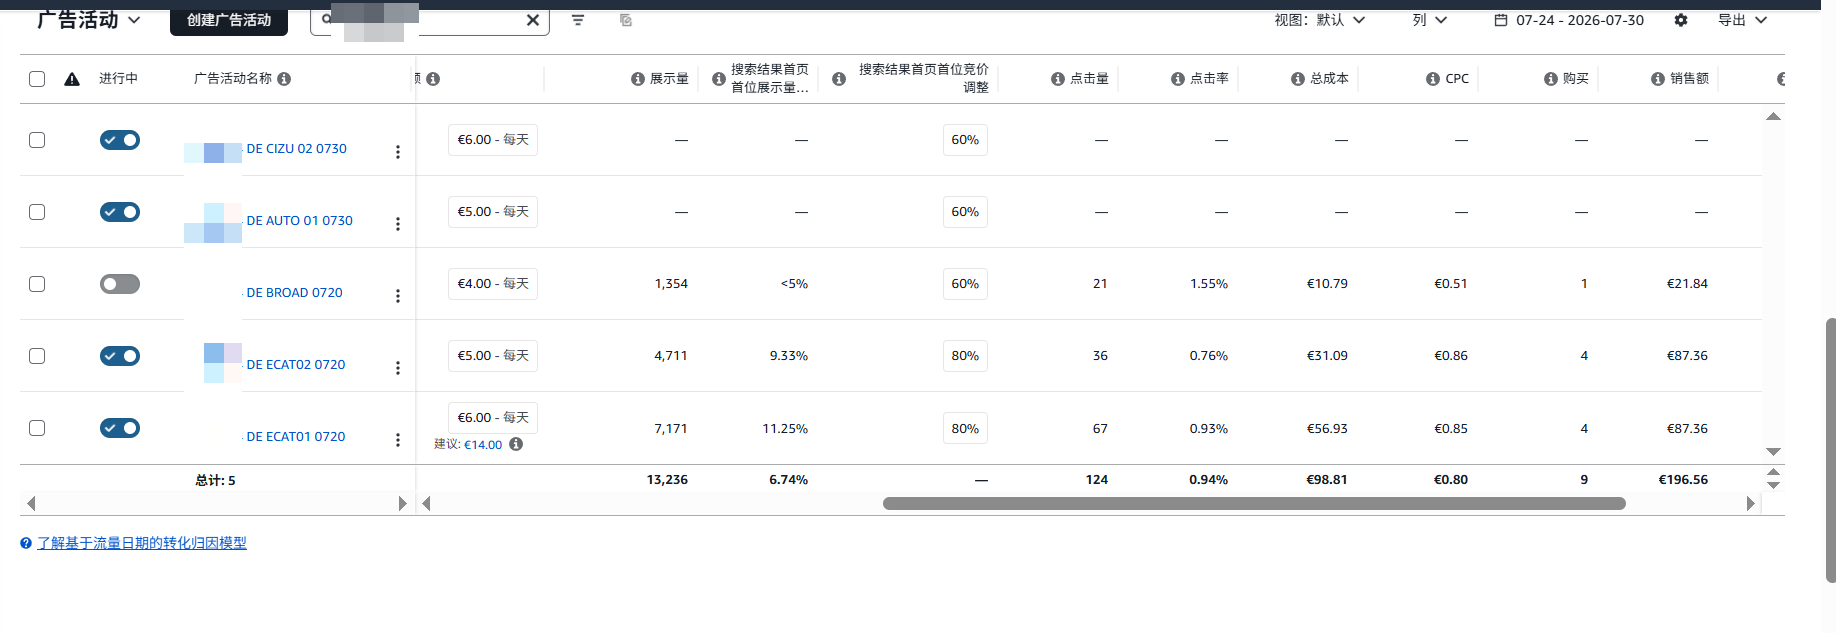Clear the search box with X icon

pyautogui.click(x=533, y=20)
